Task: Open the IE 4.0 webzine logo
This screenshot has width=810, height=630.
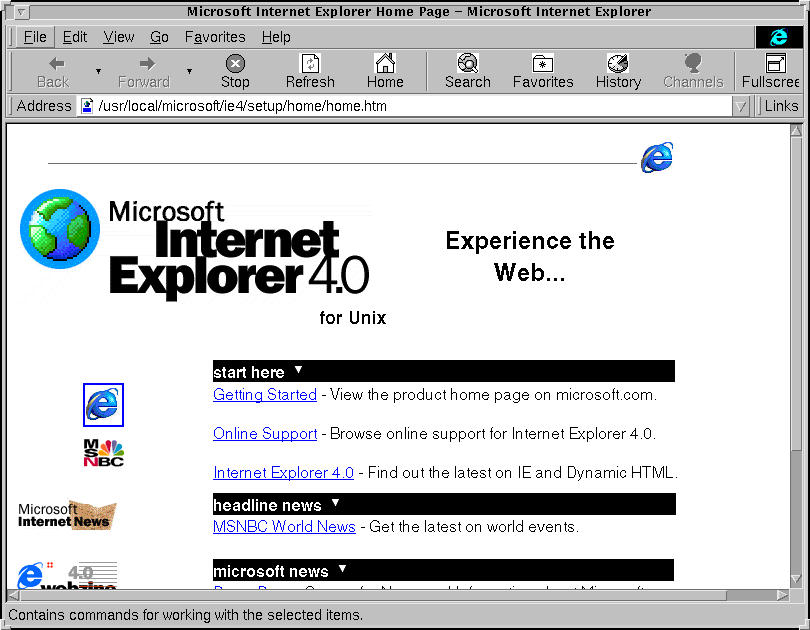Action: 67,575
